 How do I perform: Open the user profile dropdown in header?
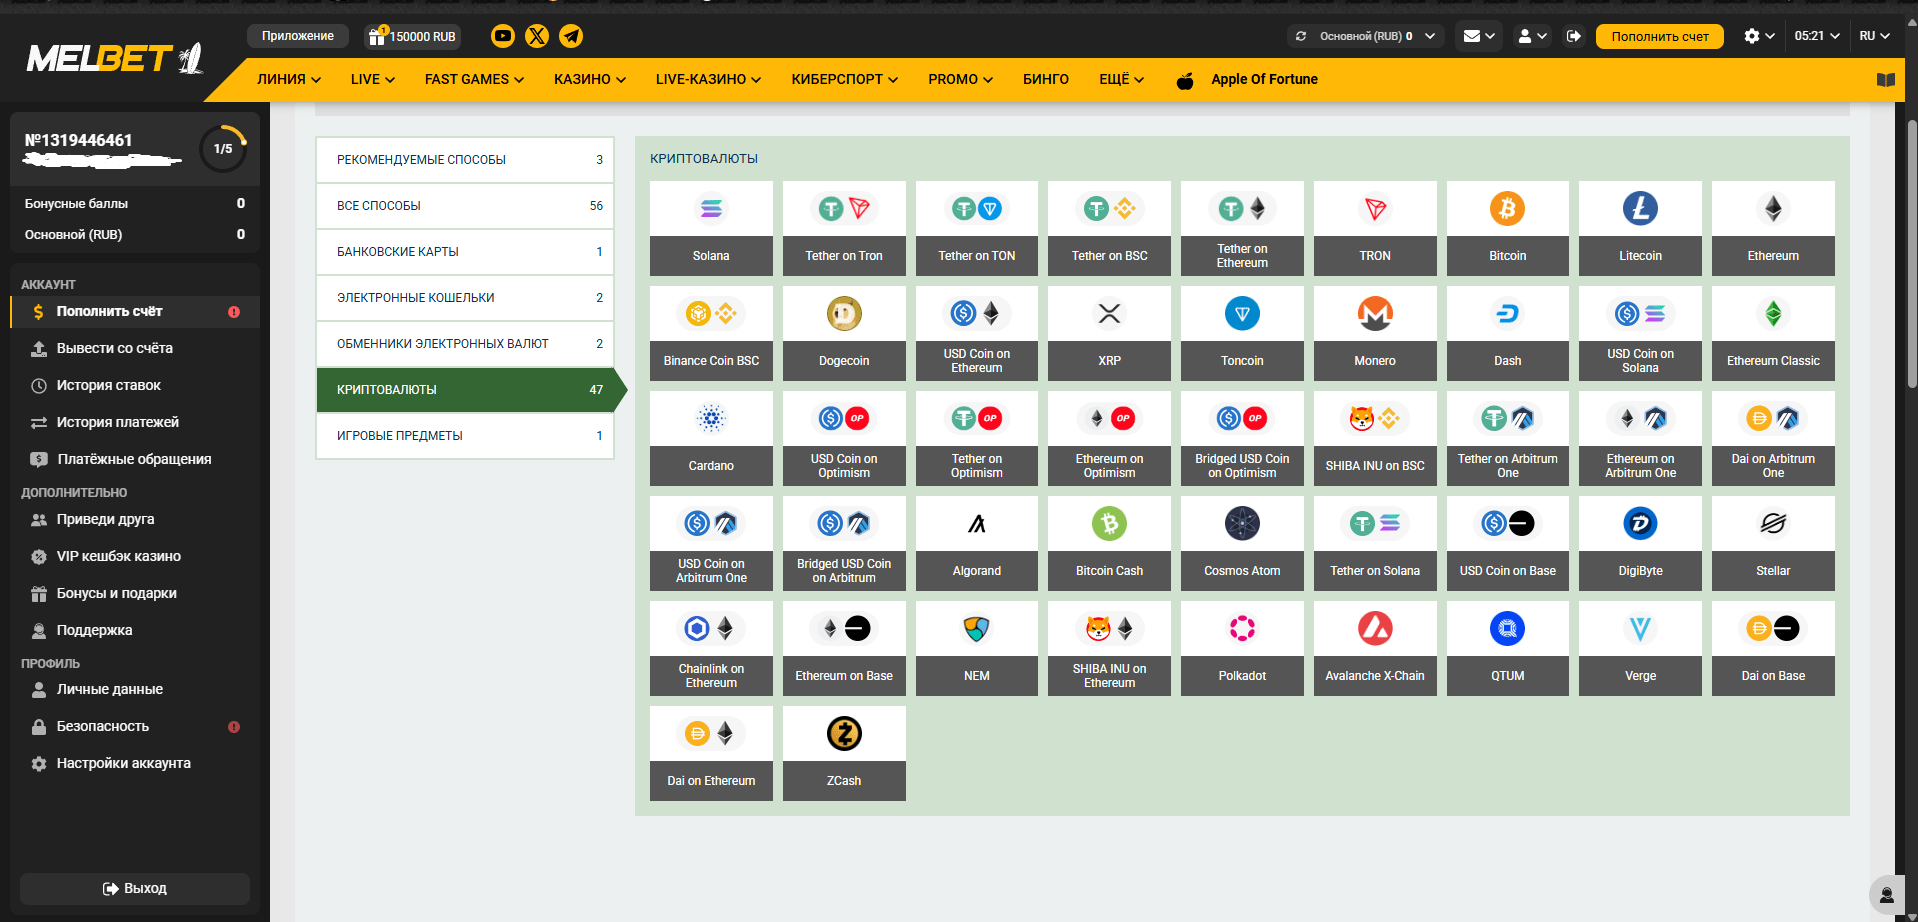coord(1532,36)
